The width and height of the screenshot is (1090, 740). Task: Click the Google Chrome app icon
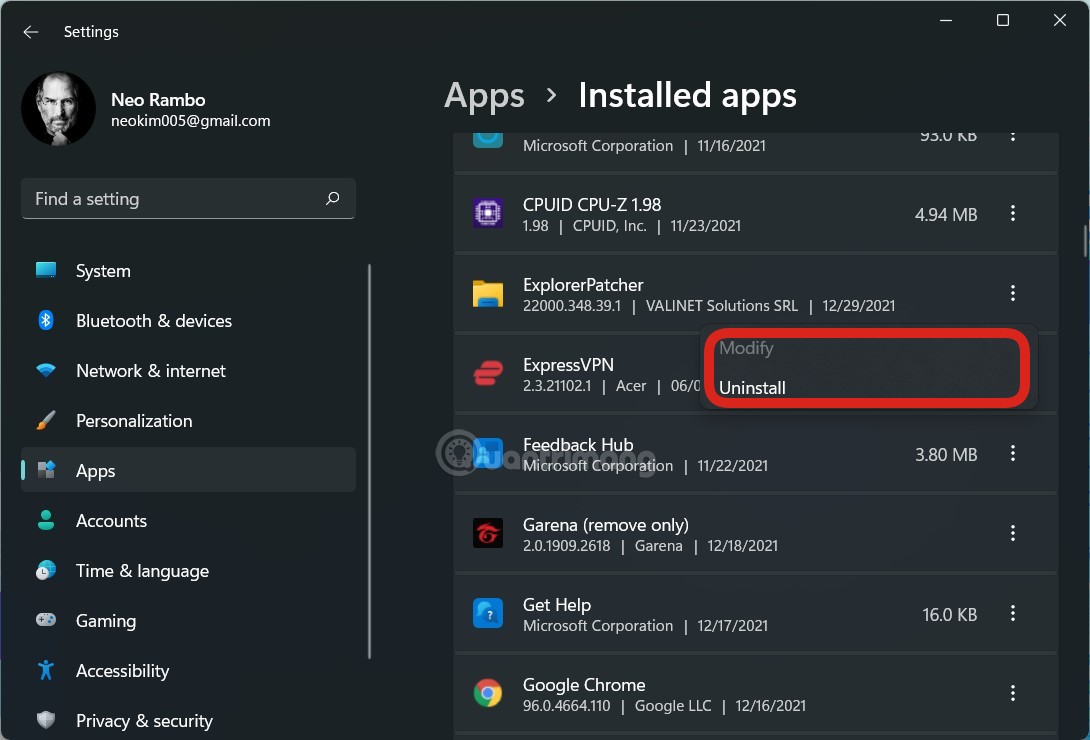point(488,691)
